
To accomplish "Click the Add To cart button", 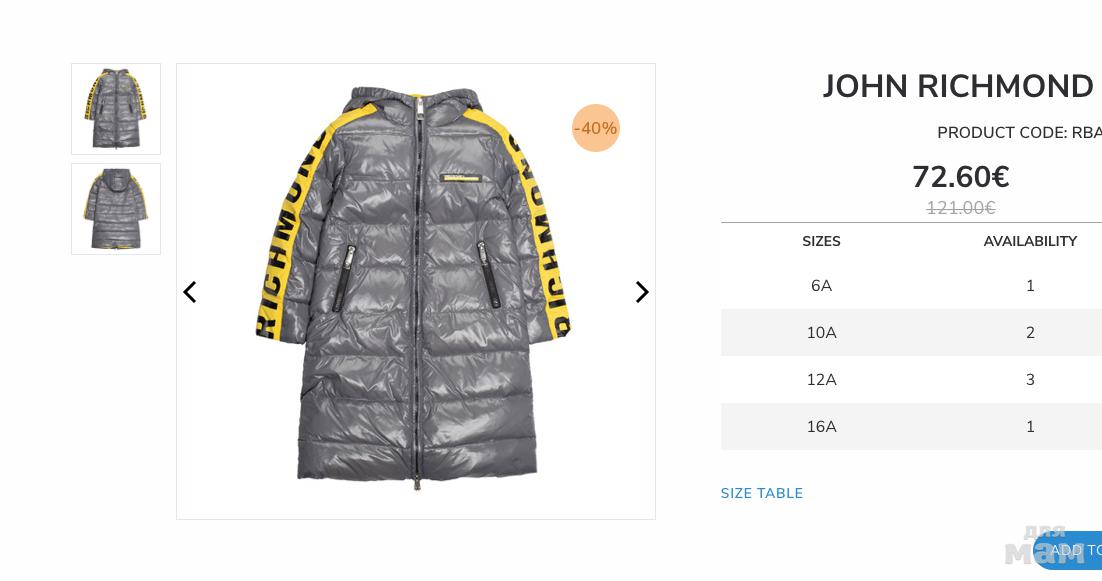I will point(1068,550).
